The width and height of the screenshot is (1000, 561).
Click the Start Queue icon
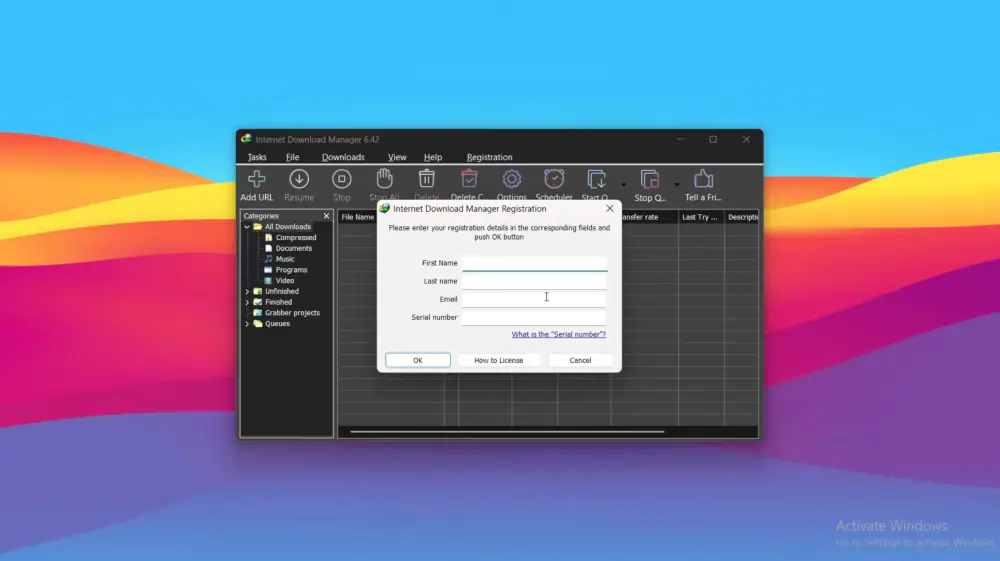pyautogui.click(x=597, y=180)
